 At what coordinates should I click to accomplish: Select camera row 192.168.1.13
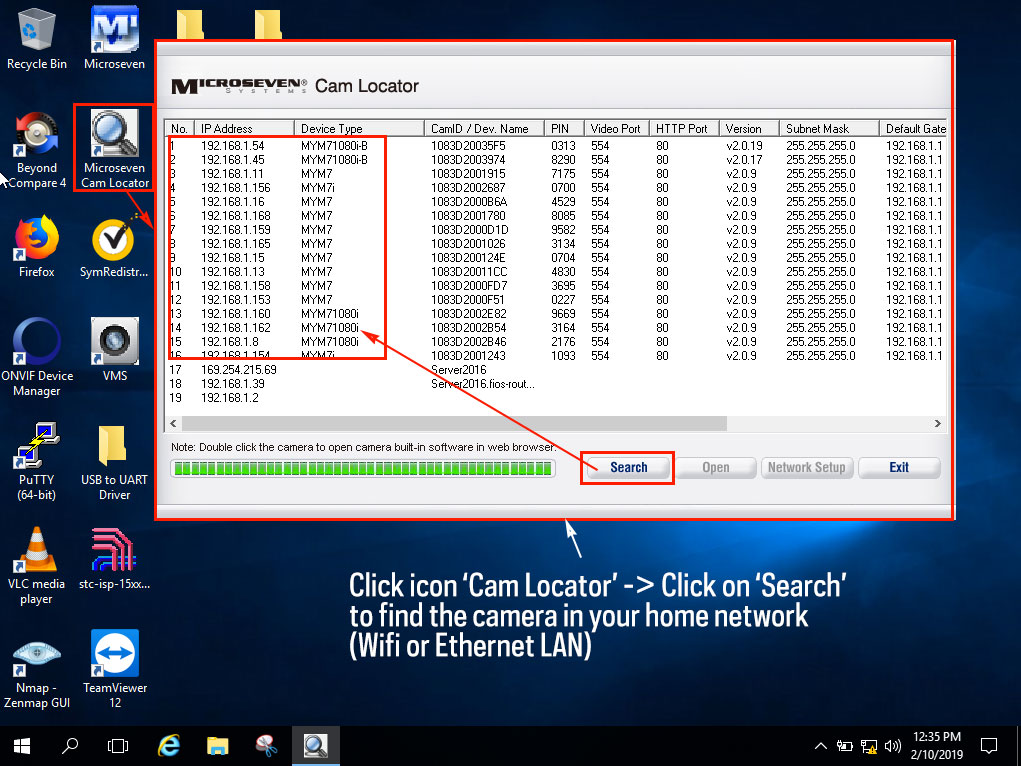[555, 272]
